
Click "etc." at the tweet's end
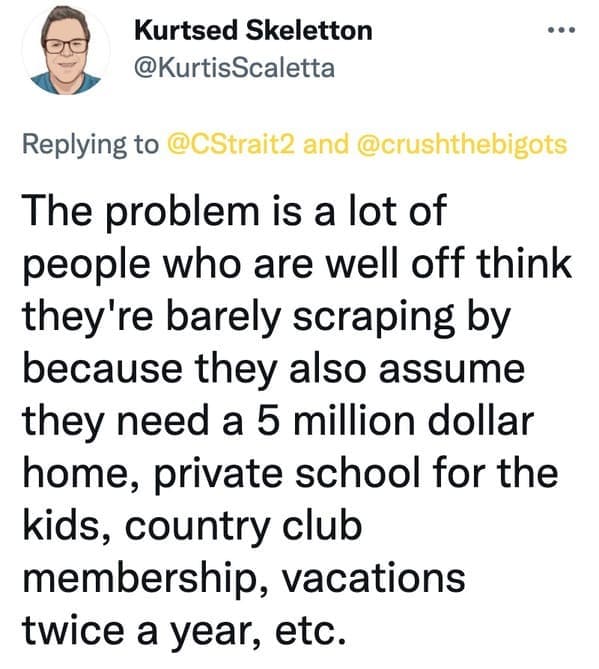point(310,632)
